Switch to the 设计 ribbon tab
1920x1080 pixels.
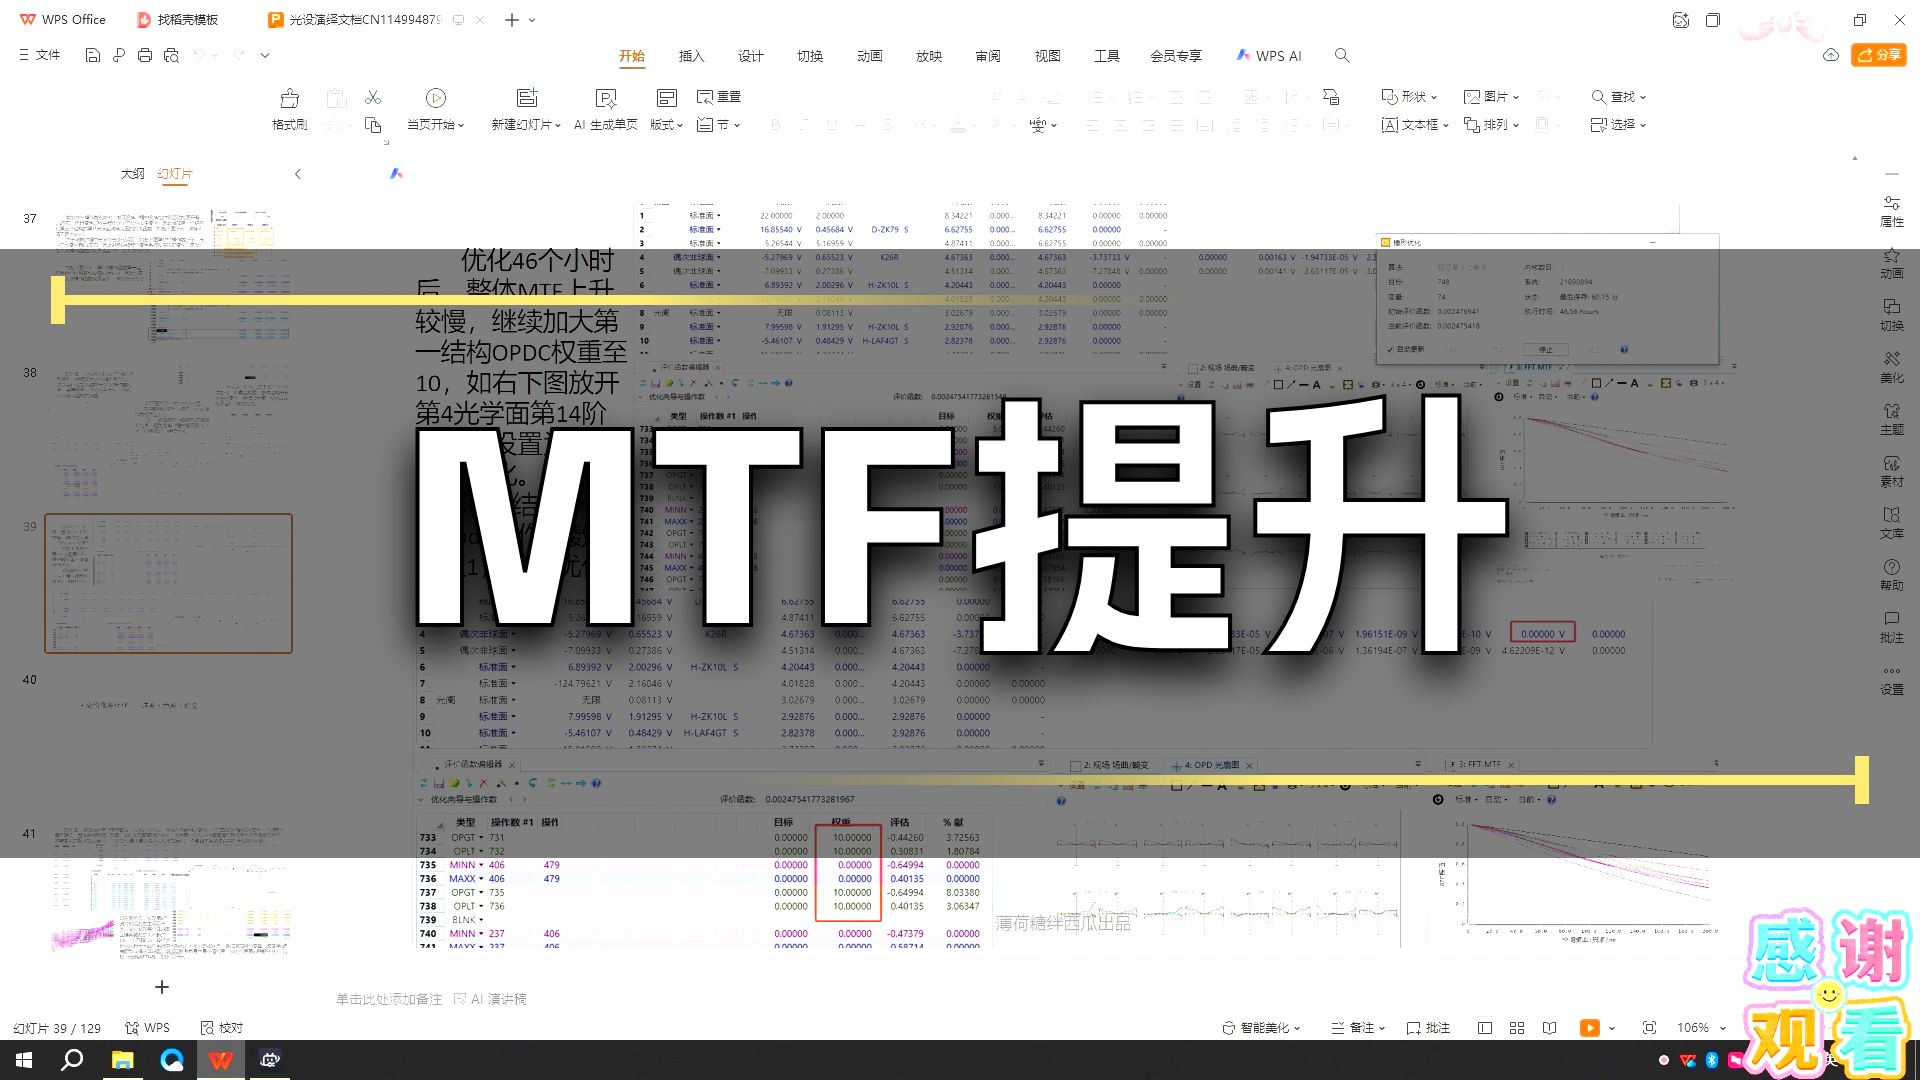[750, 56]
